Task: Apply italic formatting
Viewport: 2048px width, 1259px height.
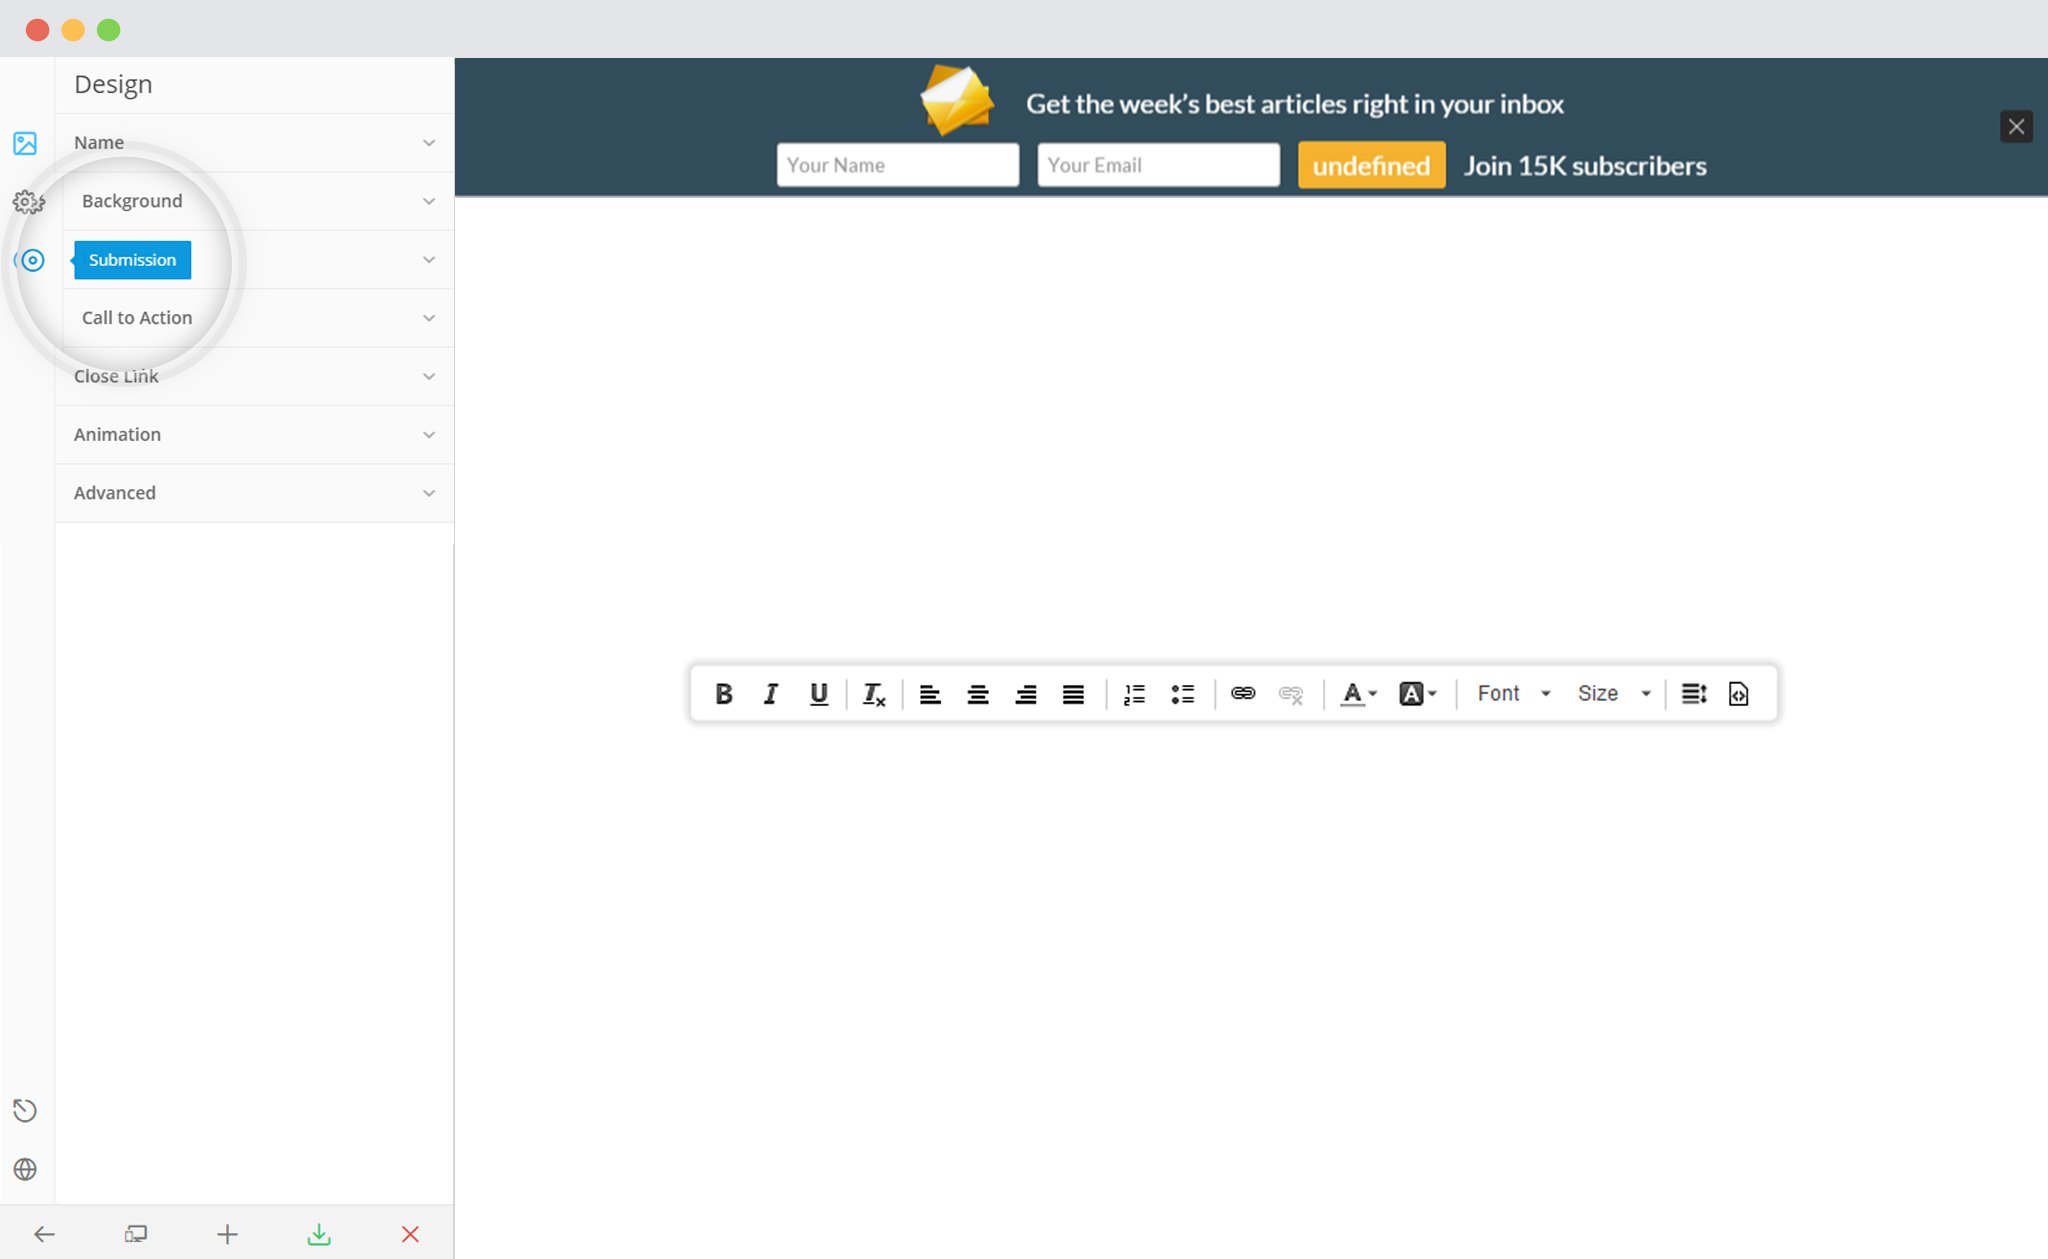Action: coord(770,694)
